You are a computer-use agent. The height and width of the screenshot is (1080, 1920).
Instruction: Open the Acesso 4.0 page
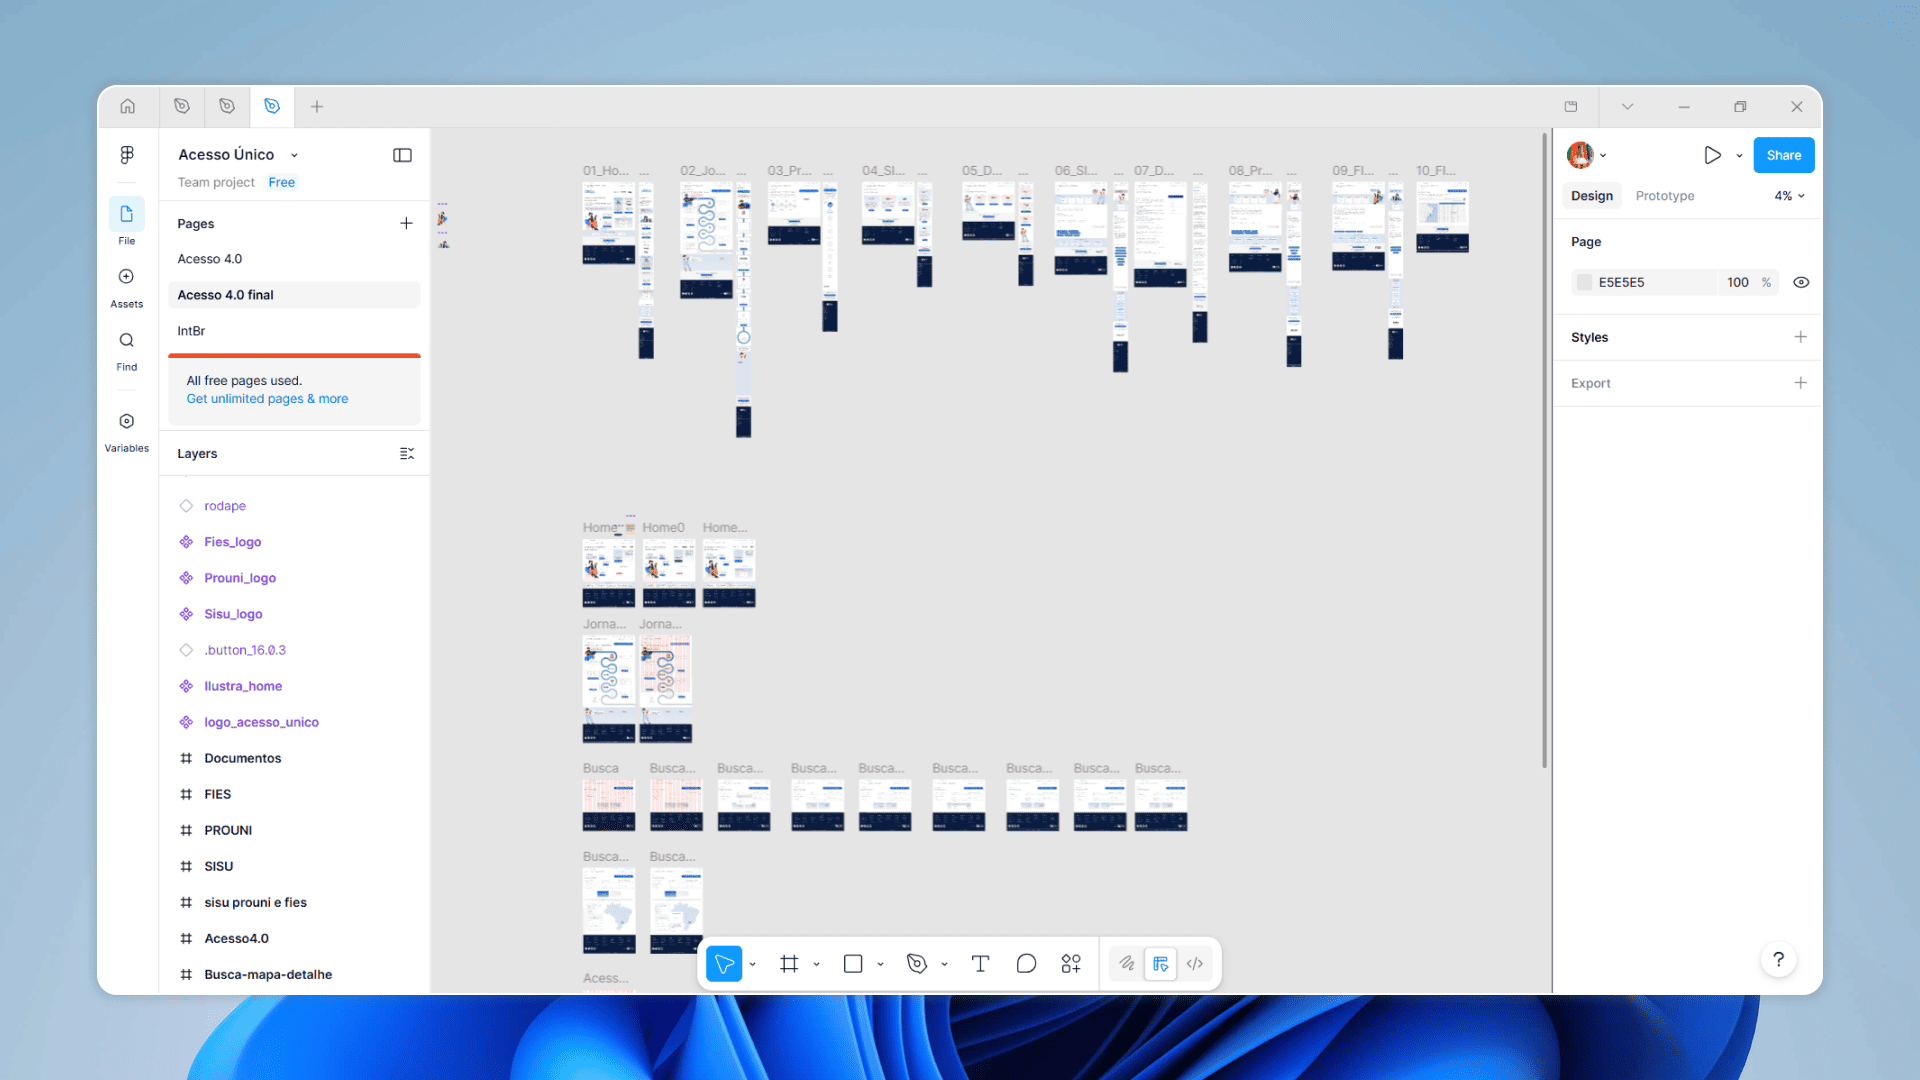(x=294, y=259)
